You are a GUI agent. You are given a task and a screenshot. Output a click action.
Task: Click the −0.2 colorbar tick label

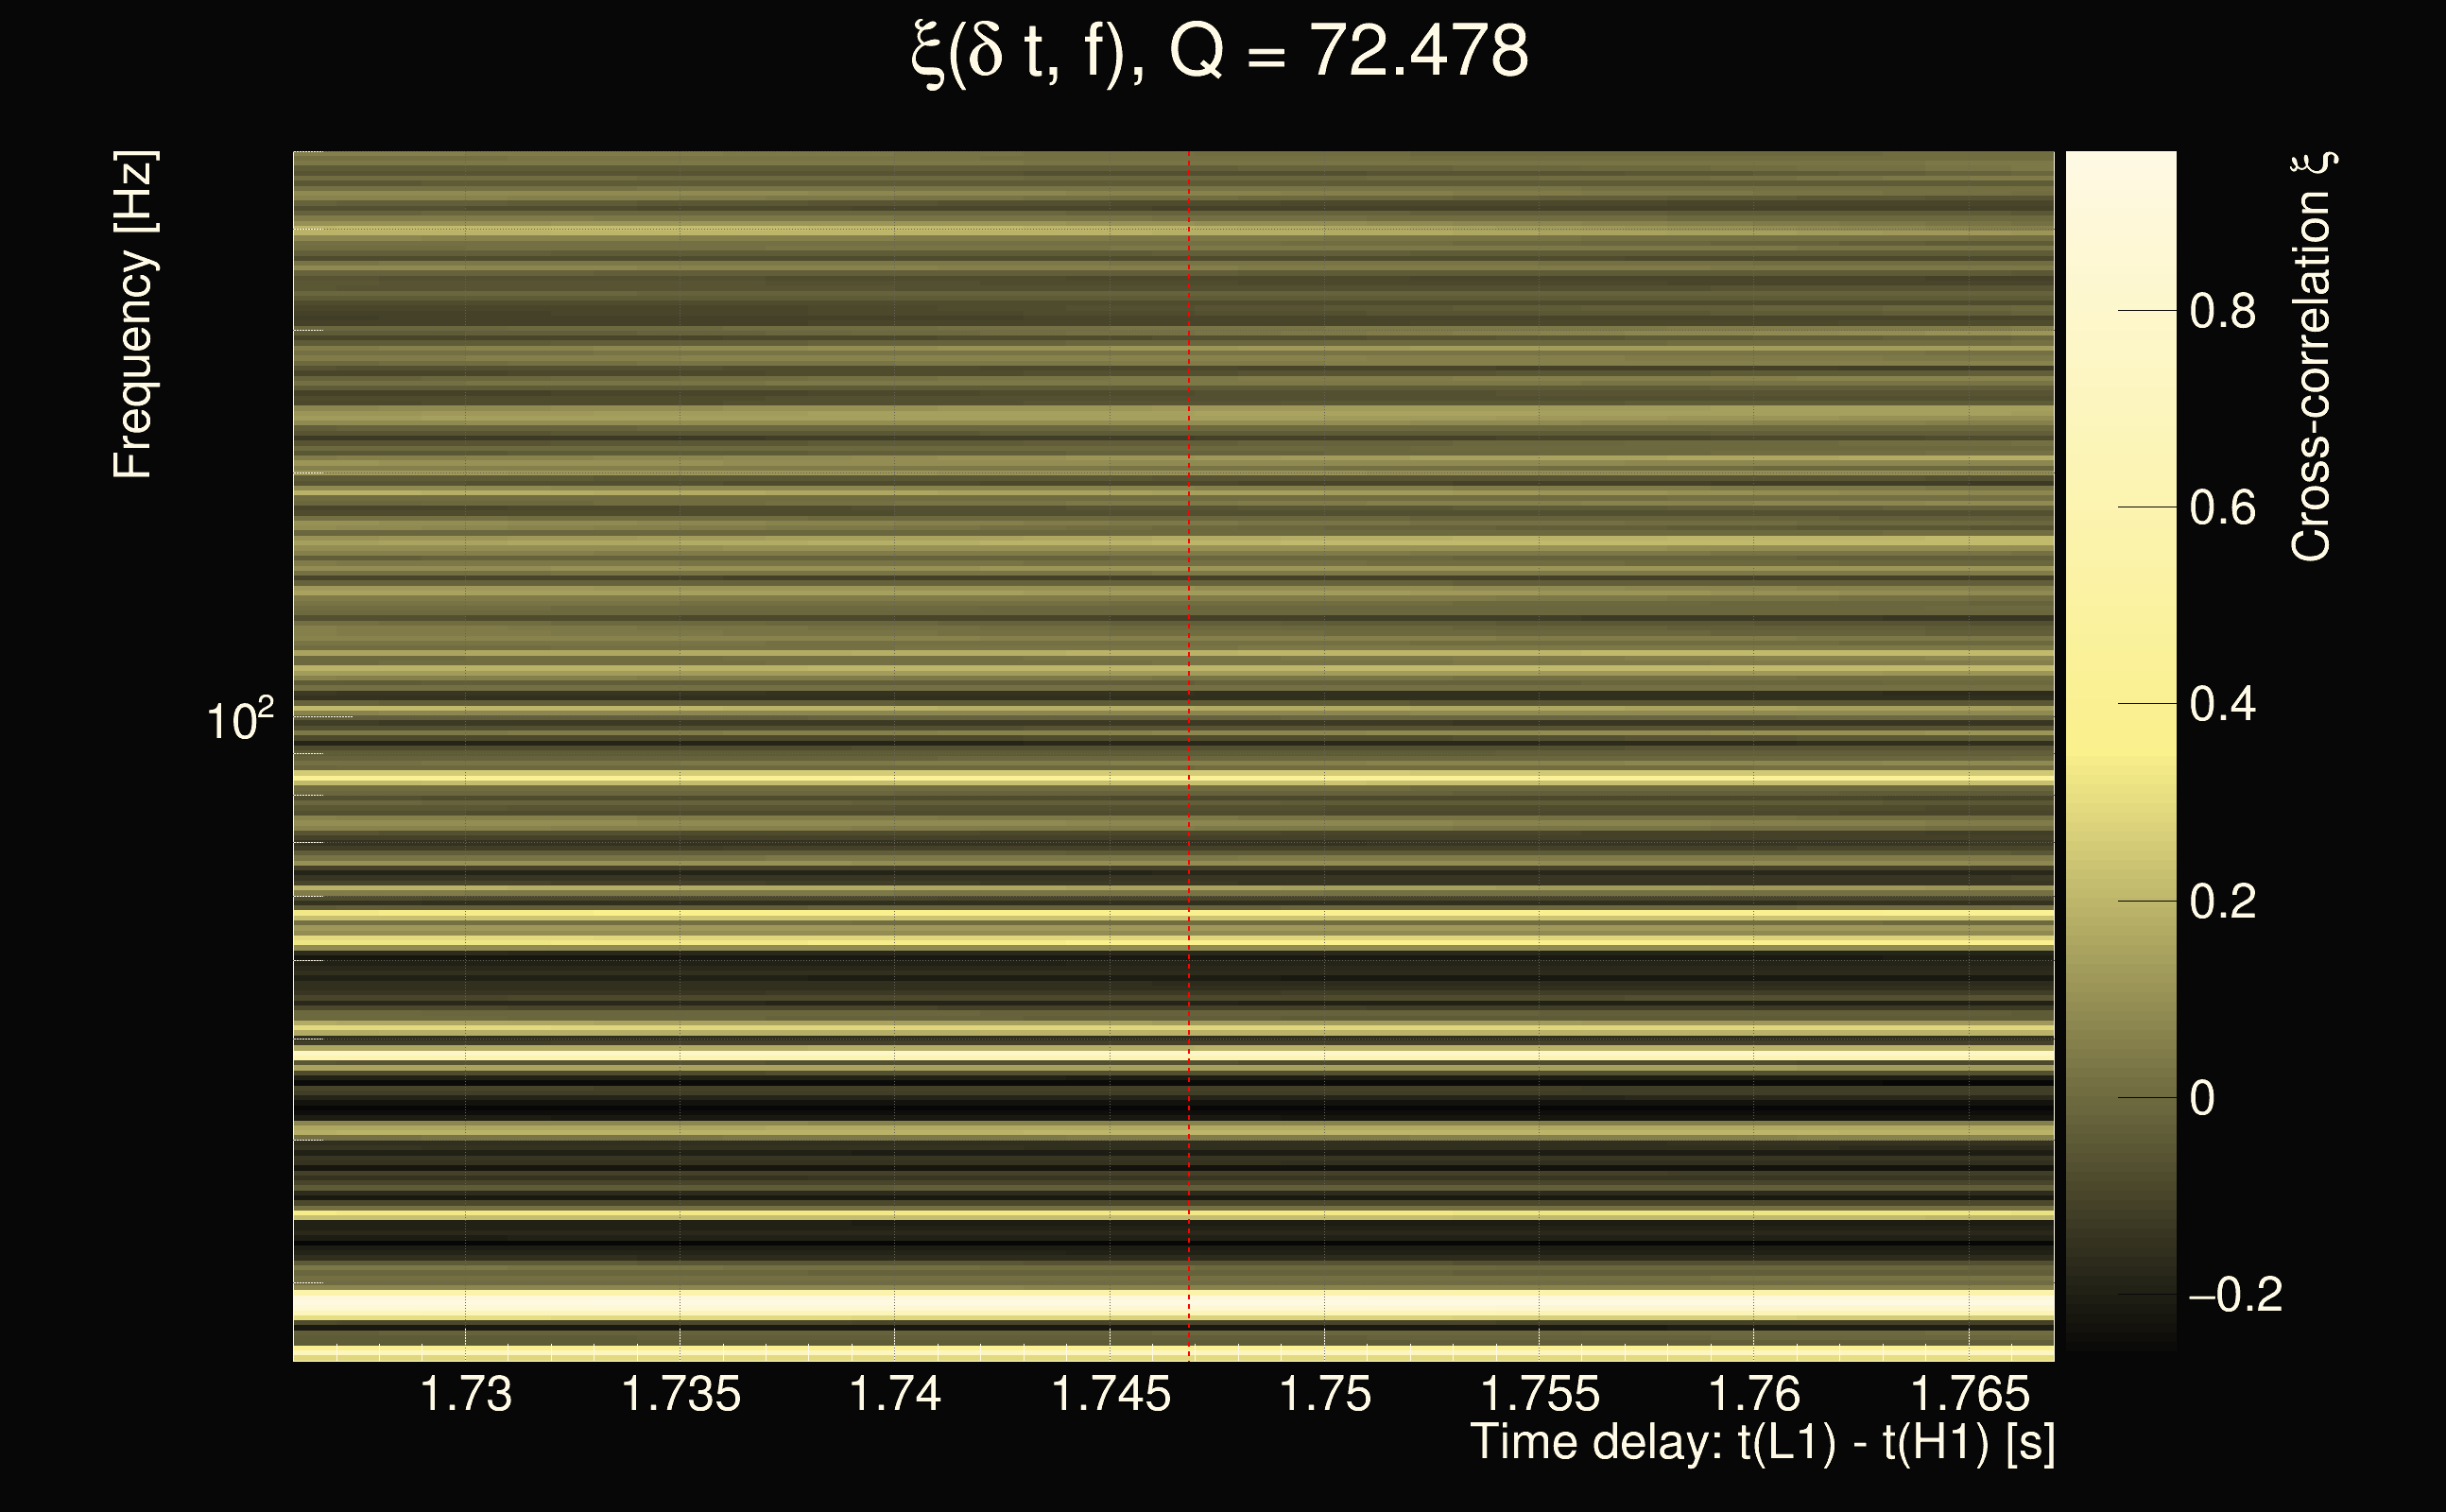2235,1295
